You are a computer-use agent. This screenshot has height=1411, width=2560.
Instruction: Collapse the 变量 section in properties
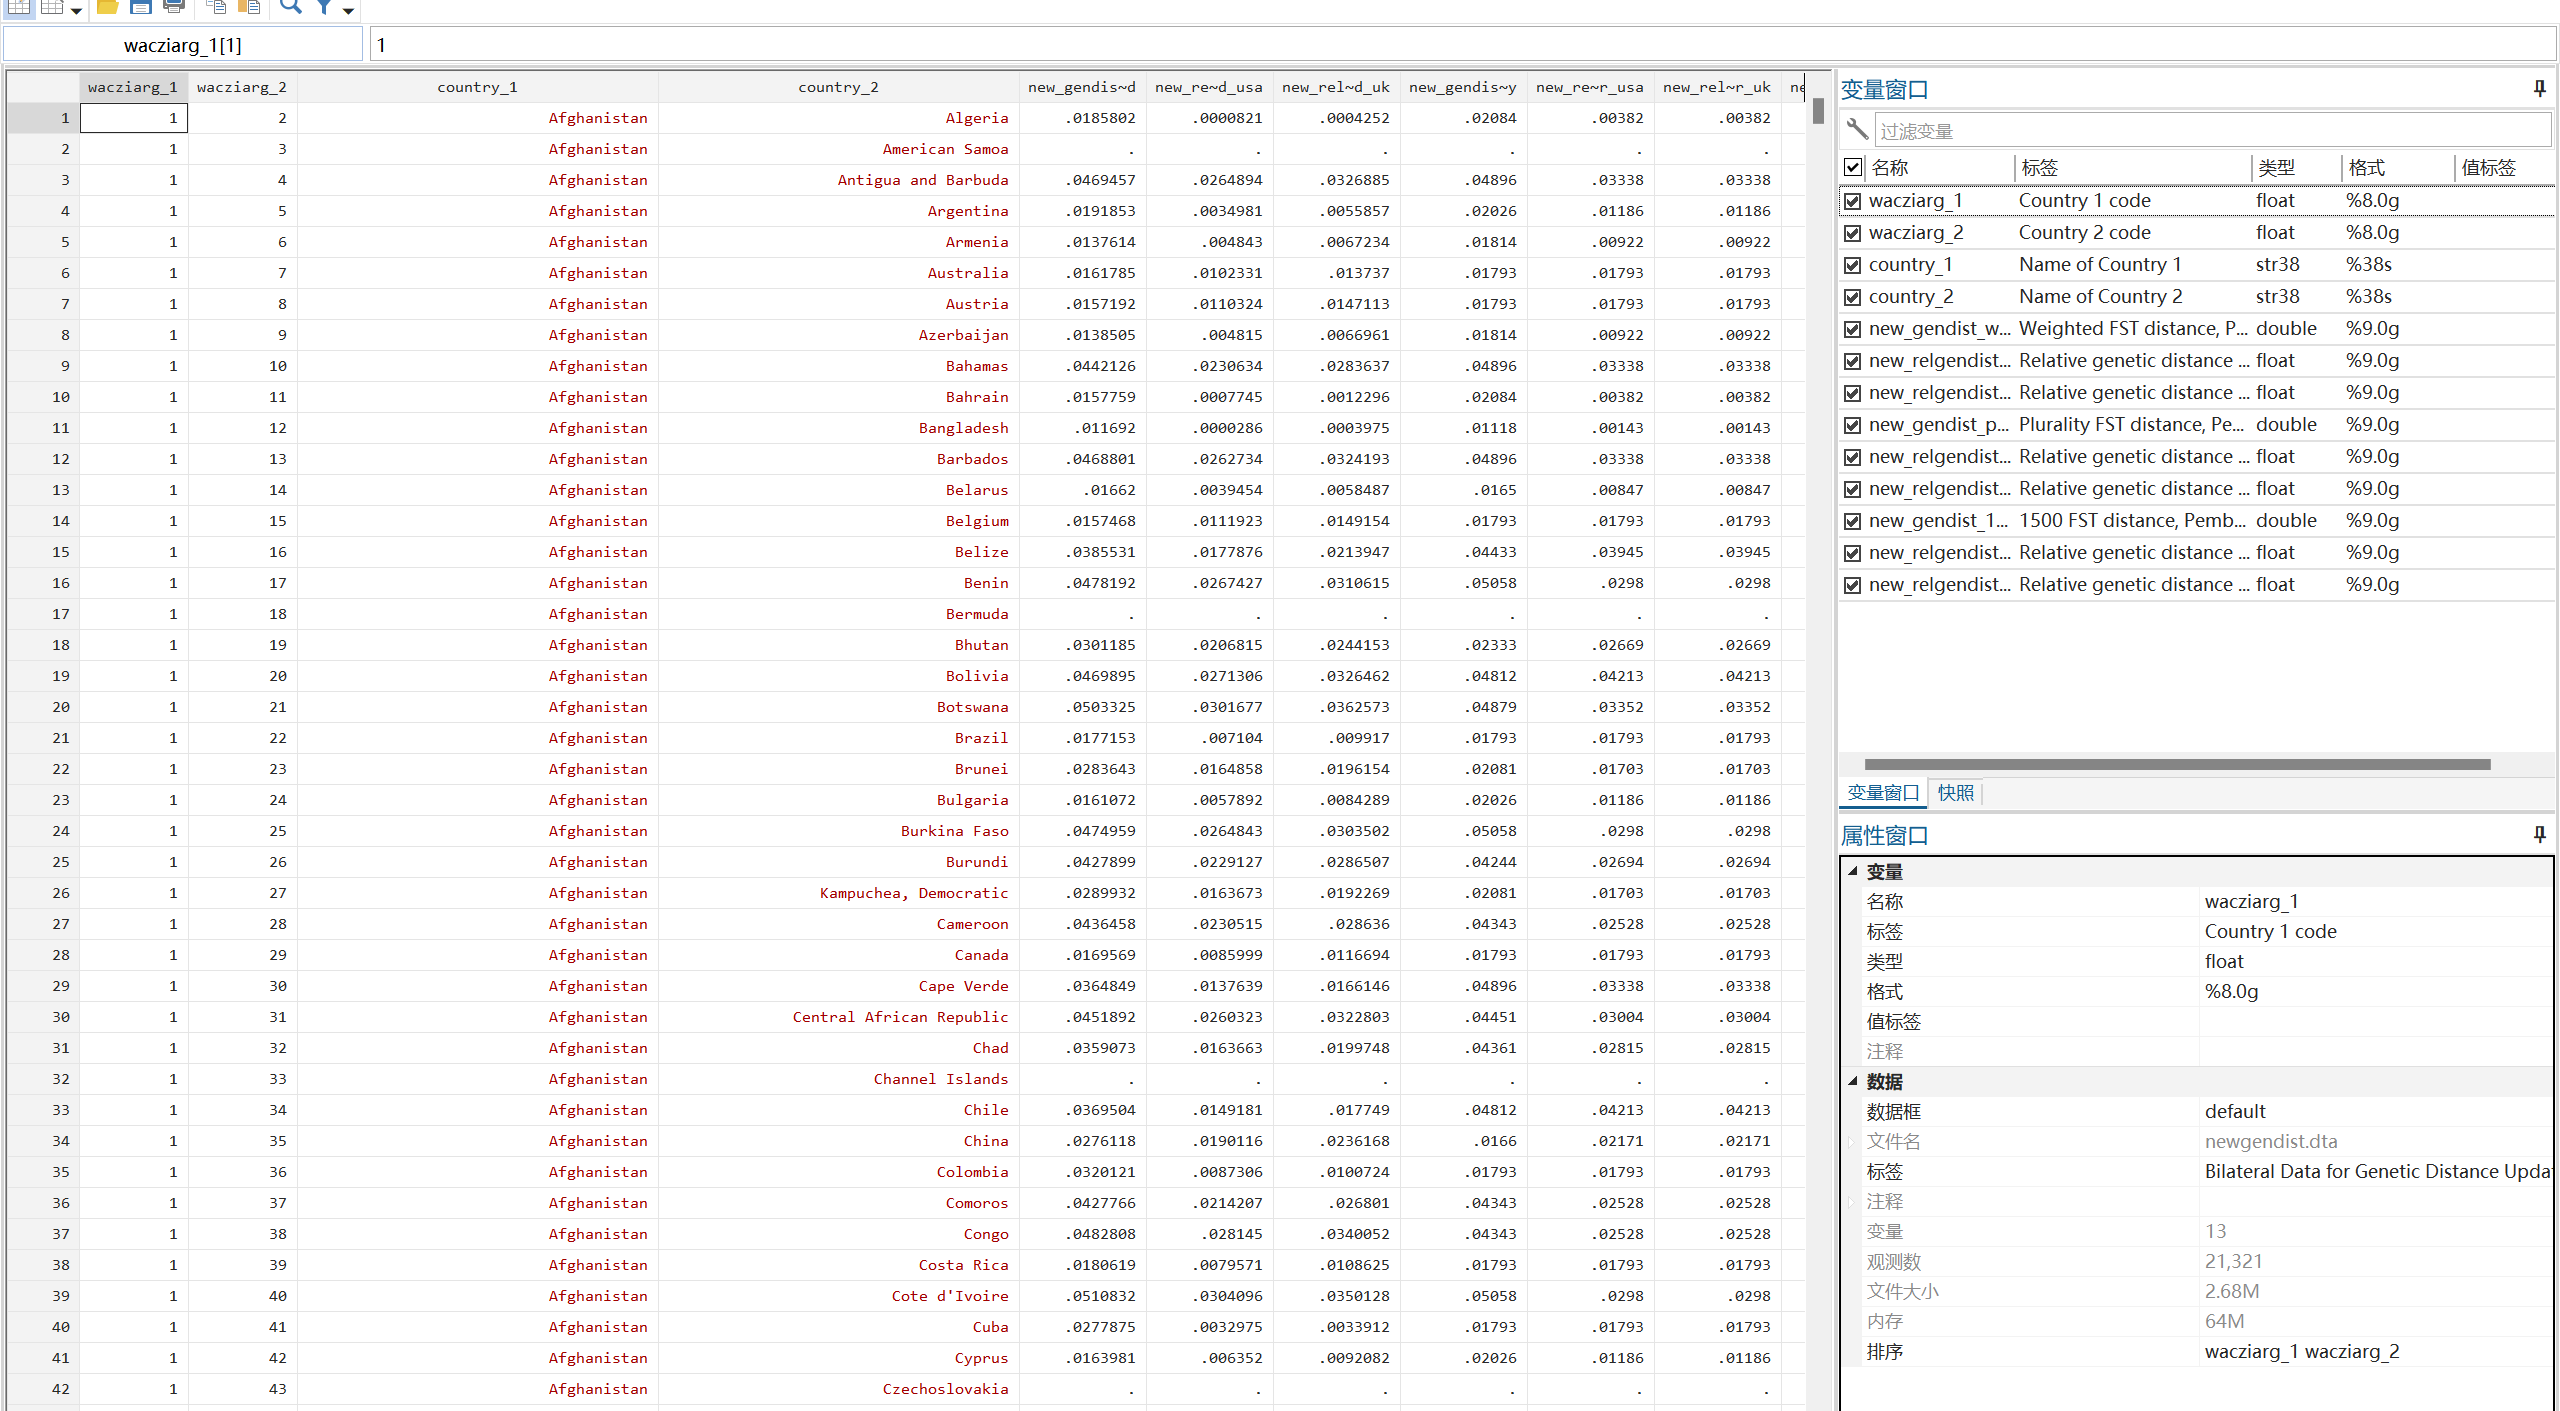[1852, 871]
